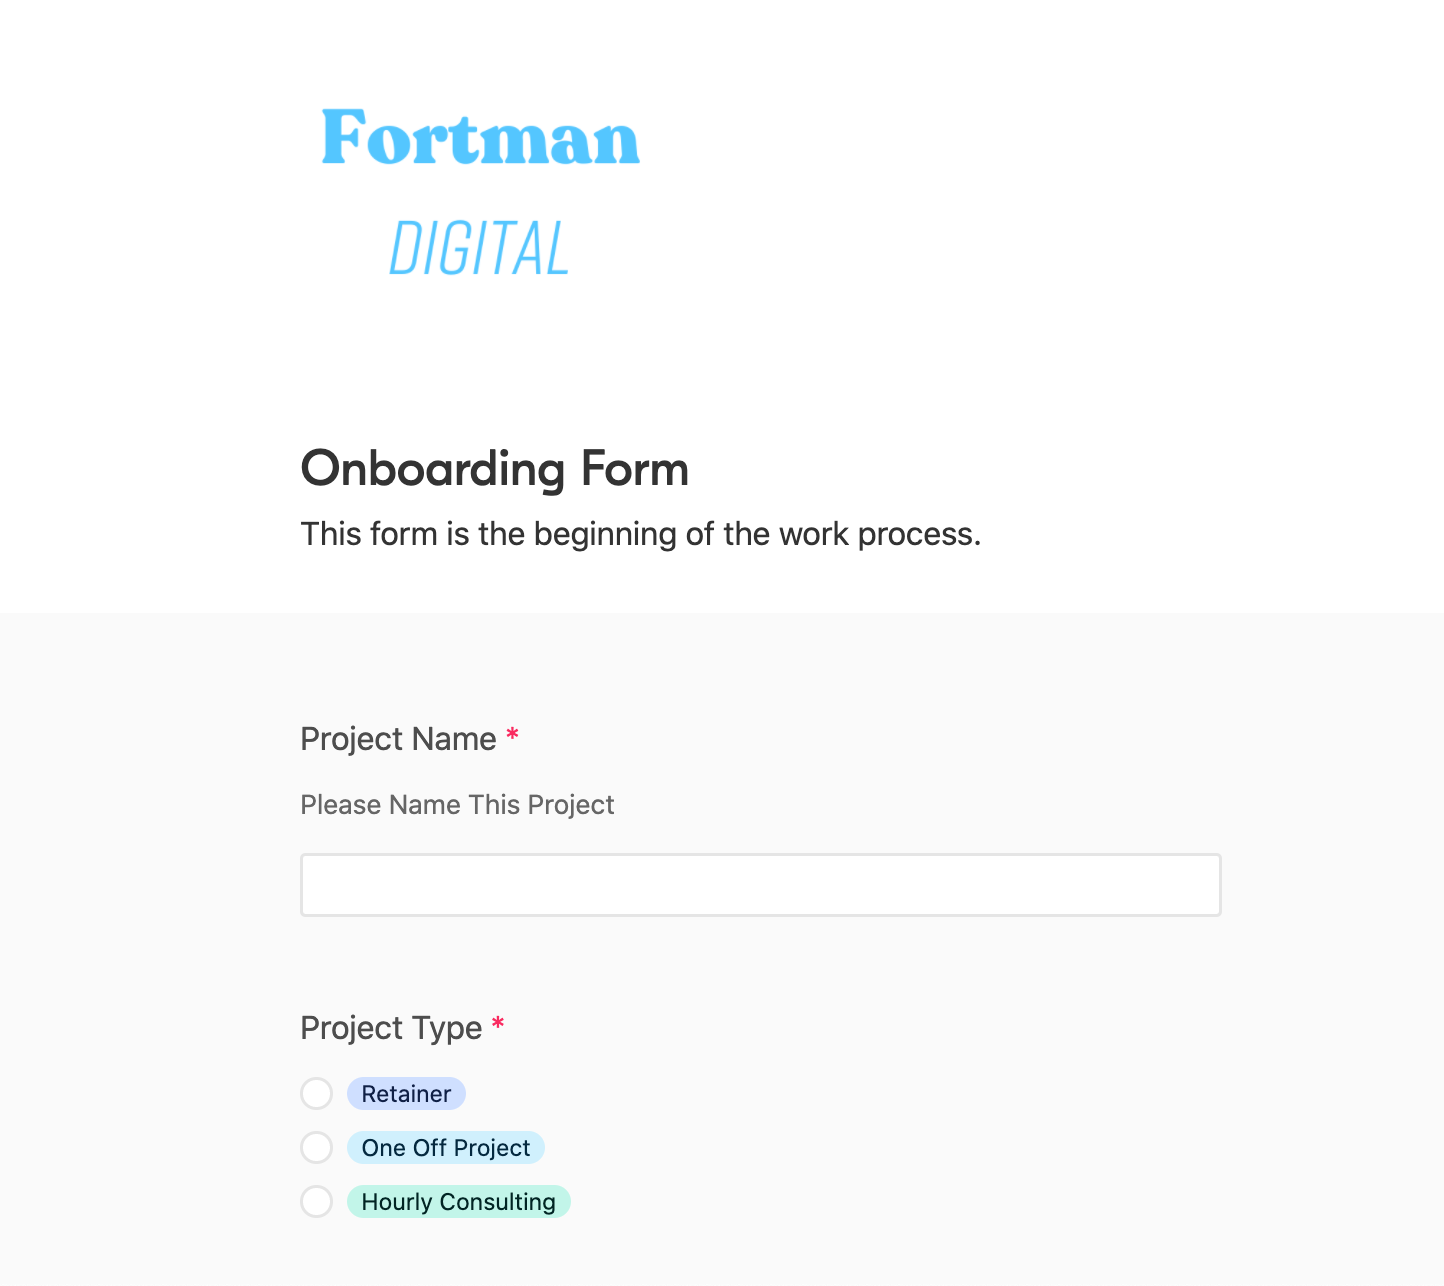Screen dimensions: 1444x1286
Task: Click the red asterisk beside Project Type
Action: point(498,1026)
